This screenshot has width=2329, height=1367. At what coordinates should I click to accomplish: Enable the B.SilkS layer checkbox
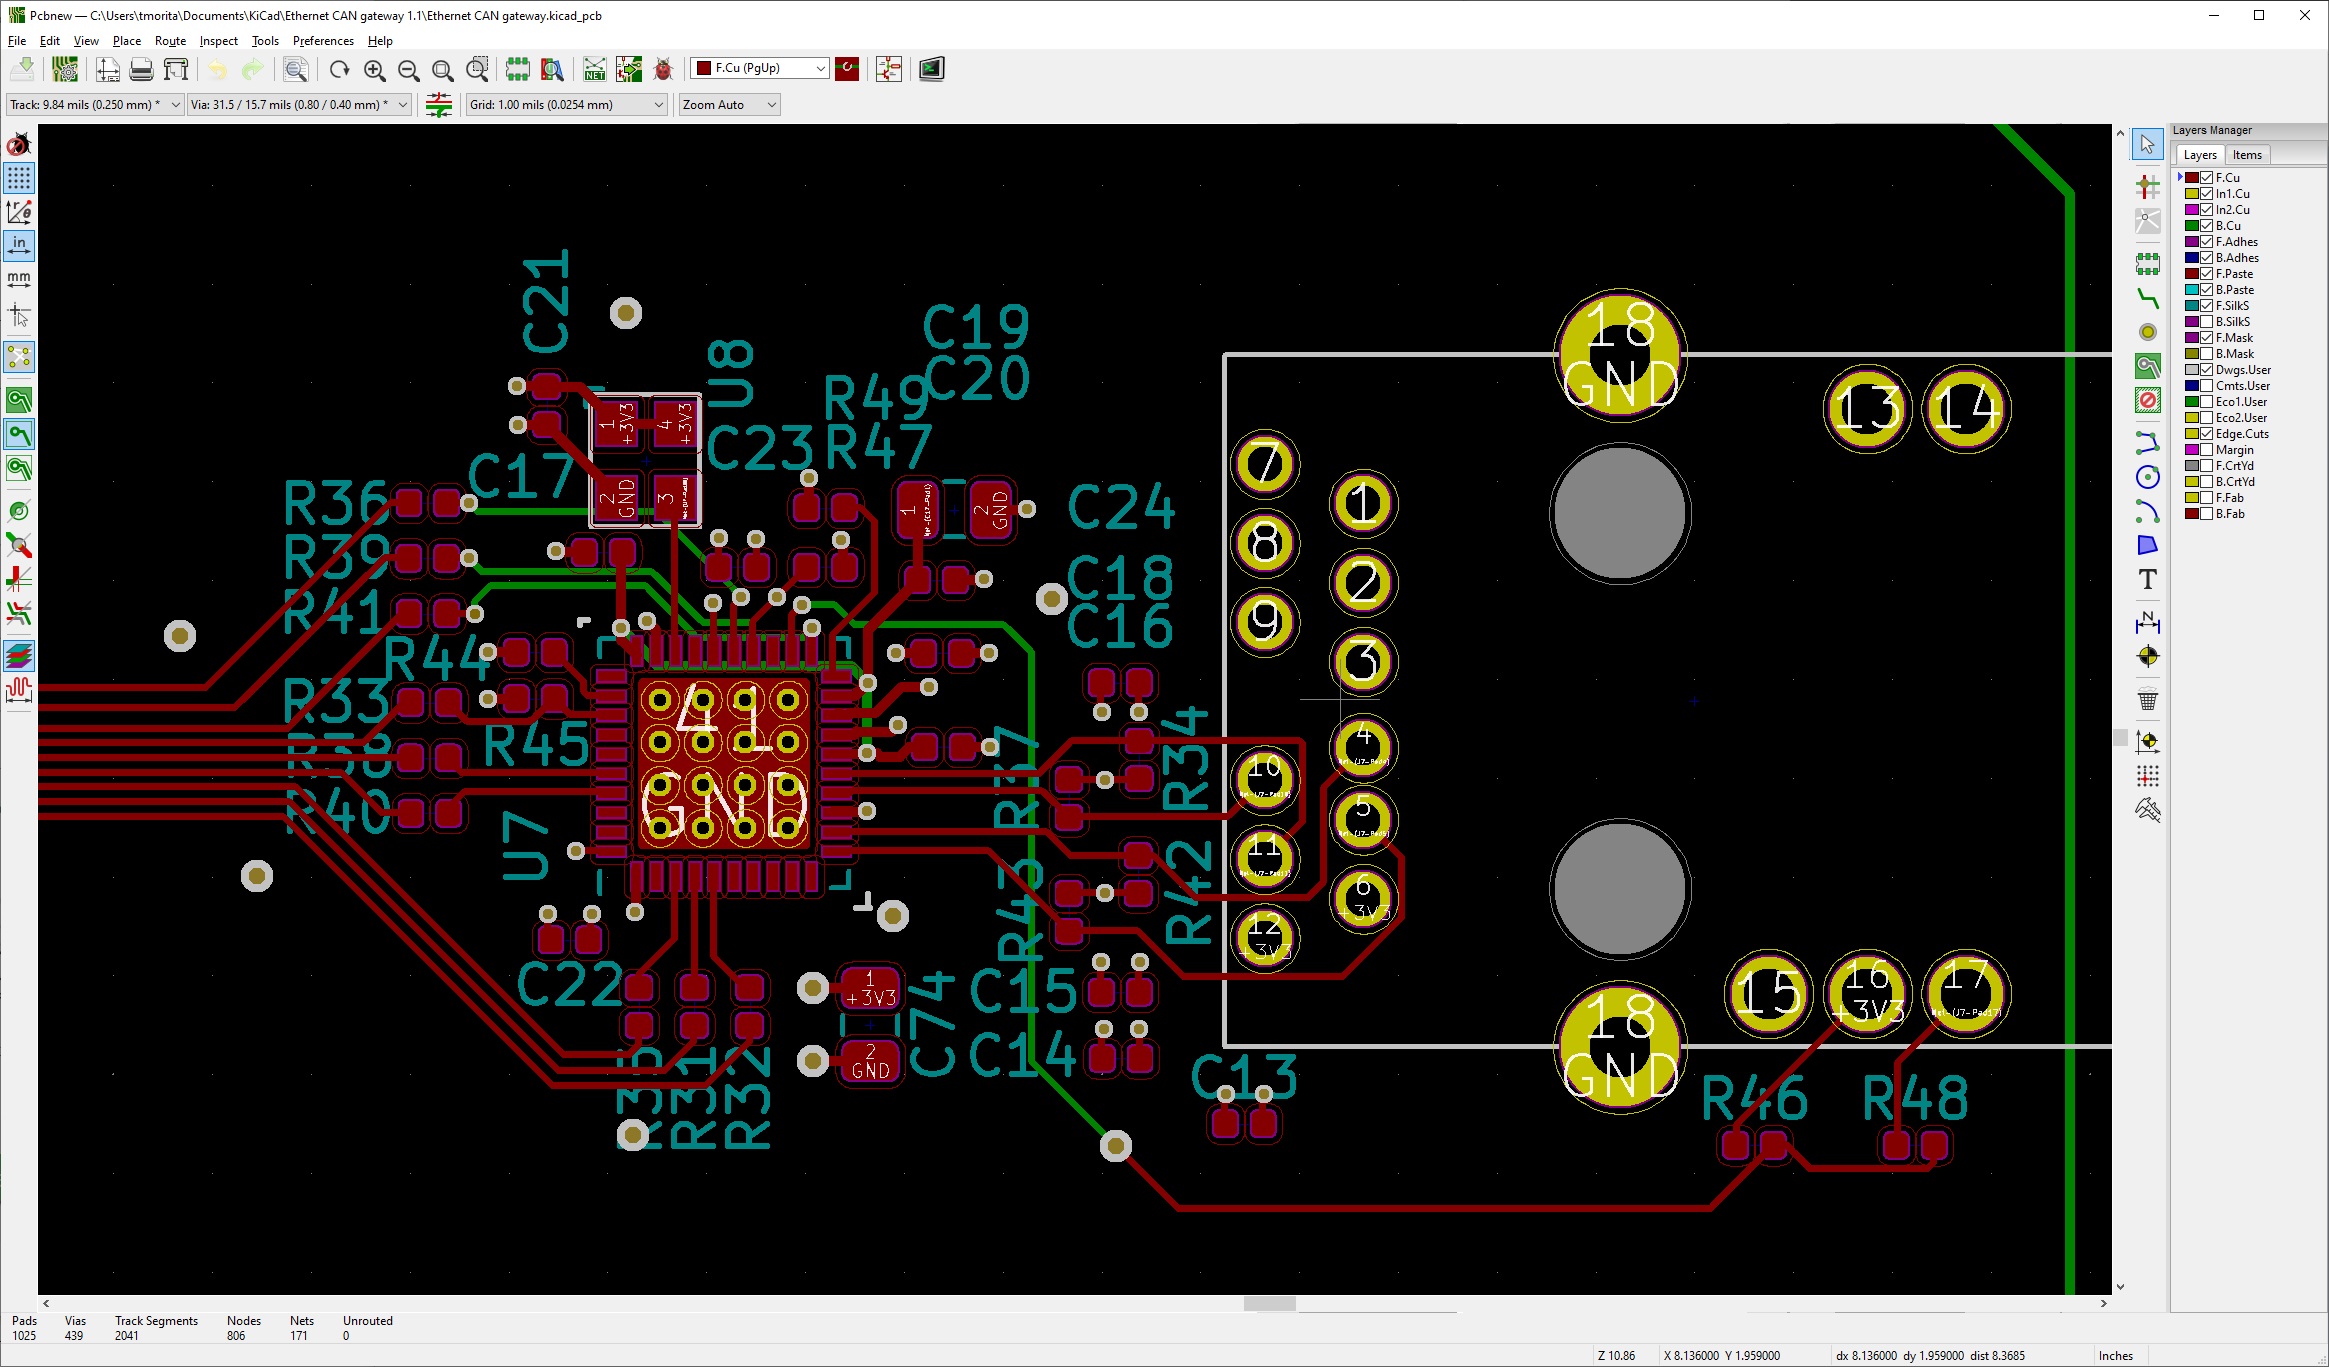(x=2207, y=322)
